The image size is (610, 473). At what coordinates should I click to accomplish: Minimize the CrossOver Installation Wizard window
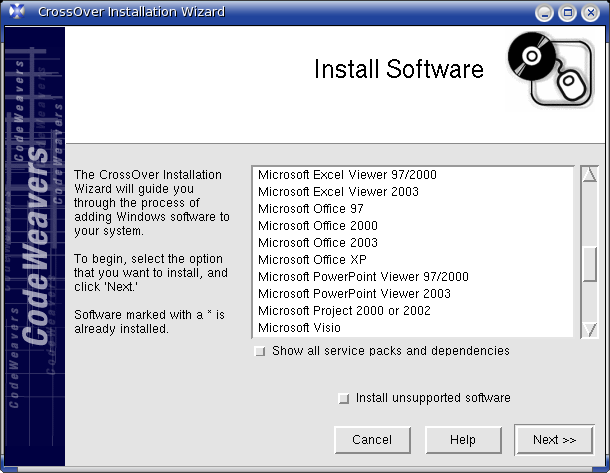click(x=544, y=13)
